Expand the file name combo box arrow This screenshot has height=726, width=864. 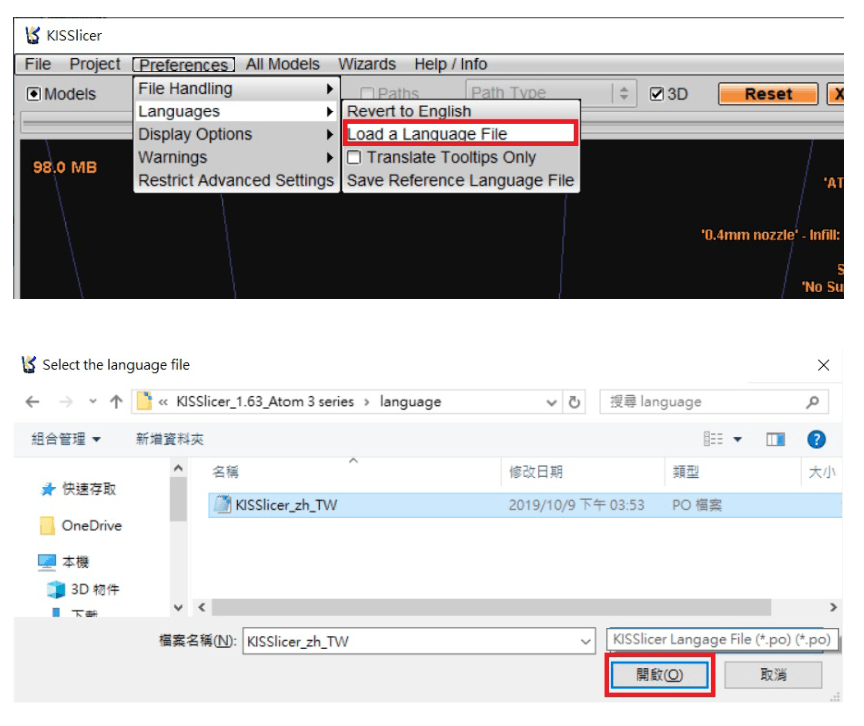pyautogui.click(x=586, y=642)
